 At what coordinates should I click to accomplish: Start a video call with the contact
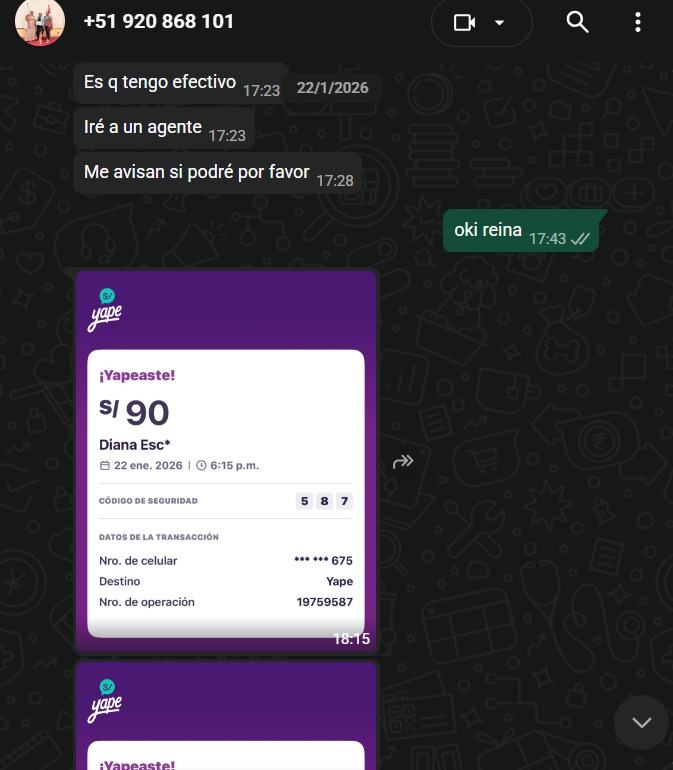pyautogui.click(x=464, y=23)
